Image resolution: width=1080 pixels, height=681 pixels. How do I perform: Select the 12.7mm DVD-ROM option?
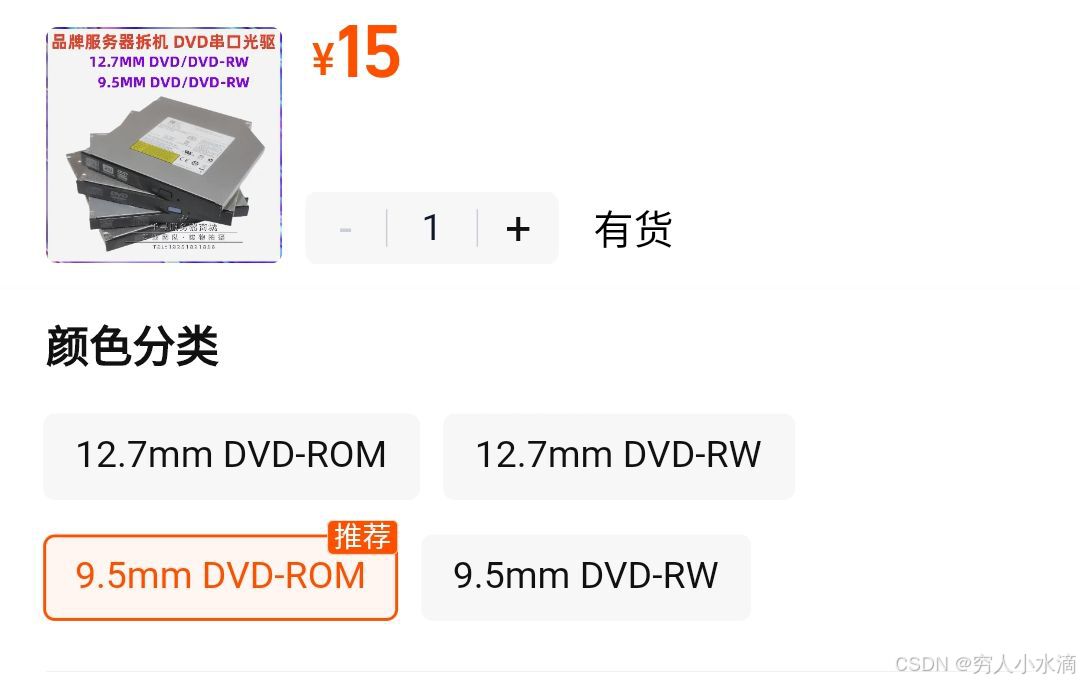coord(231,456)
